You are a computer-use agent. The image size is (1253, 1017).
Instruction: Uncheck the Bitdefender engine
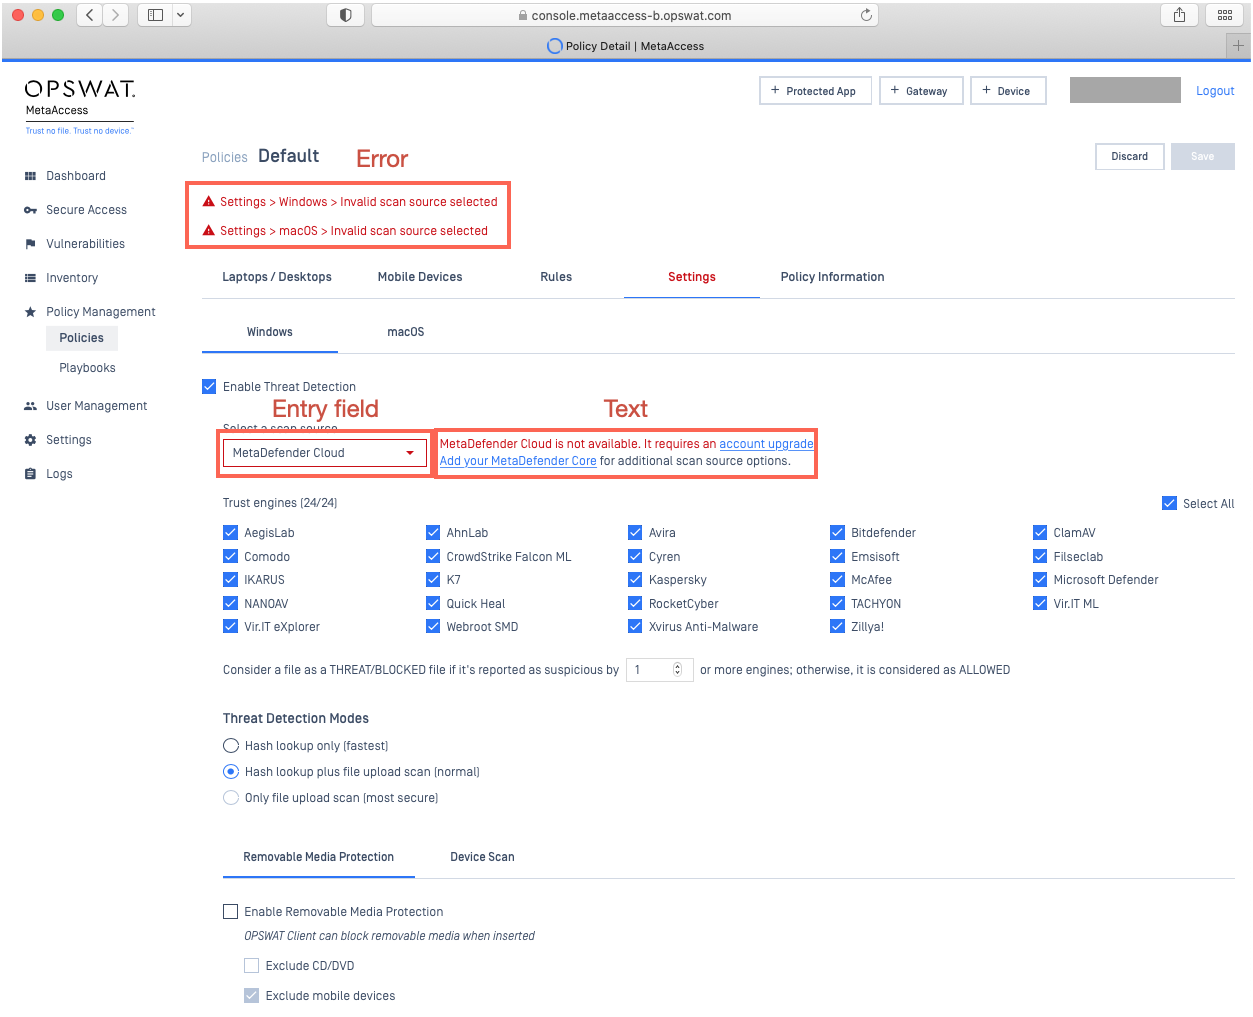coord(837,533)
